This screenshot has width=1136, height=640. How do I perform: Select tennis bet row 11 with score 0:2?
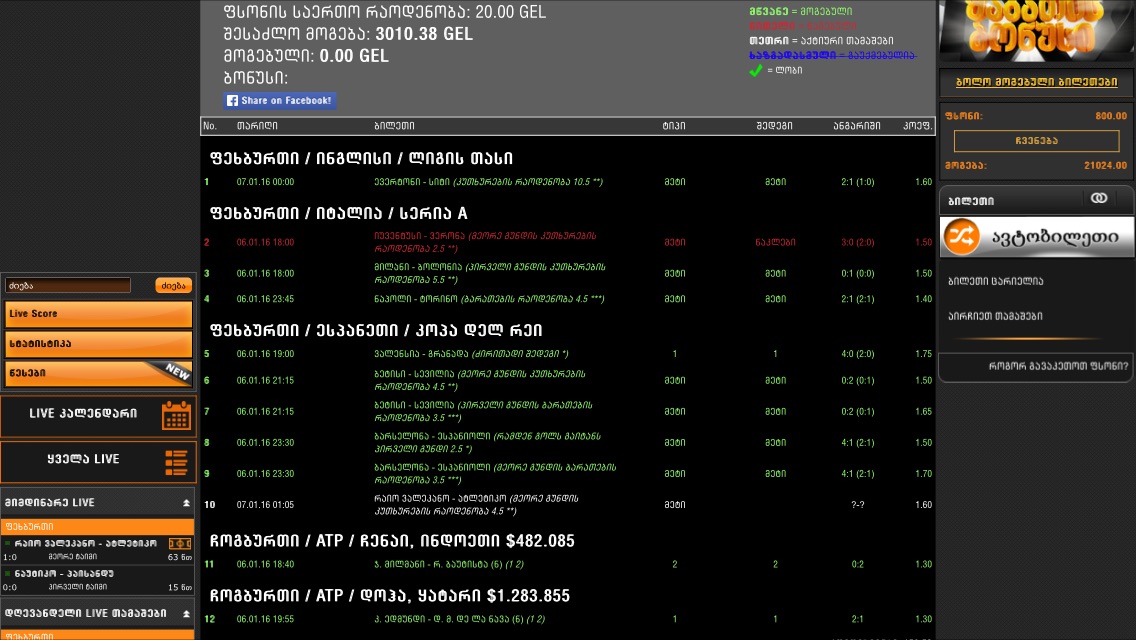(568, 564)
